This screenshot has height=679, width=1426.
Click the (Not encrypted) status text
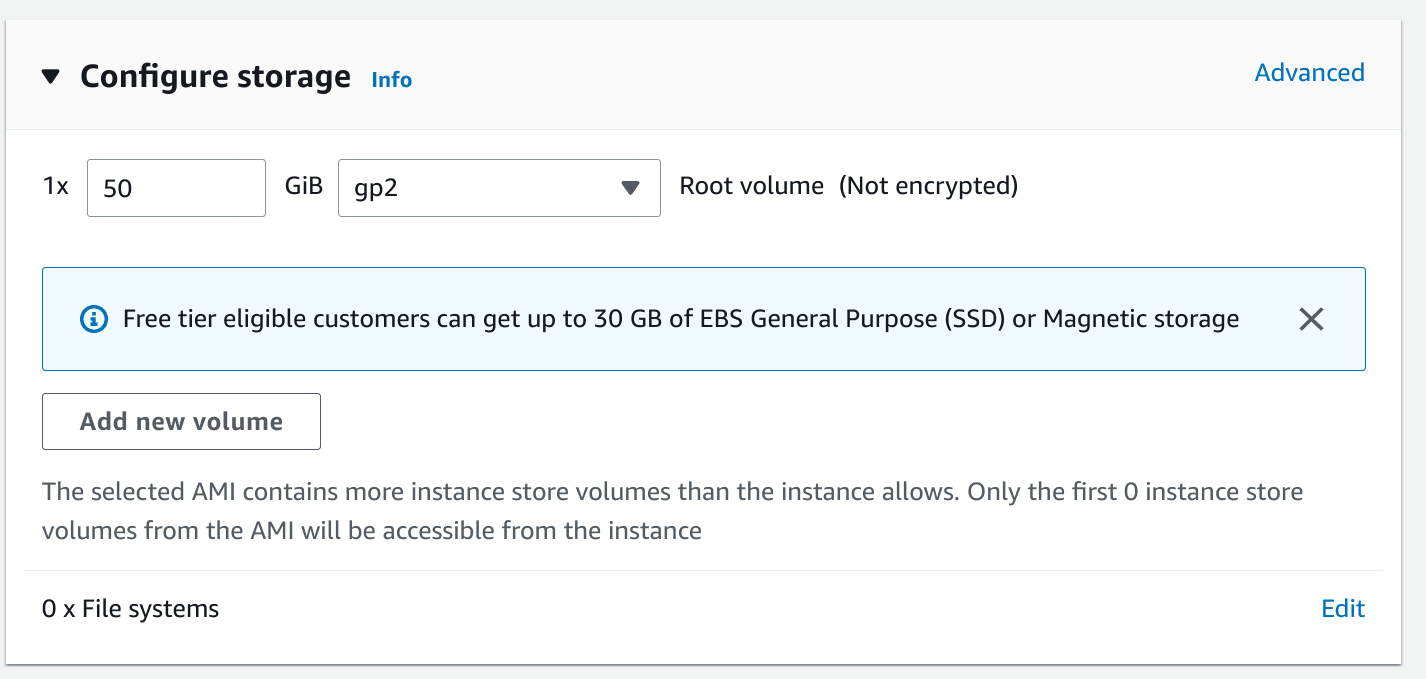(x=928, y=186)
